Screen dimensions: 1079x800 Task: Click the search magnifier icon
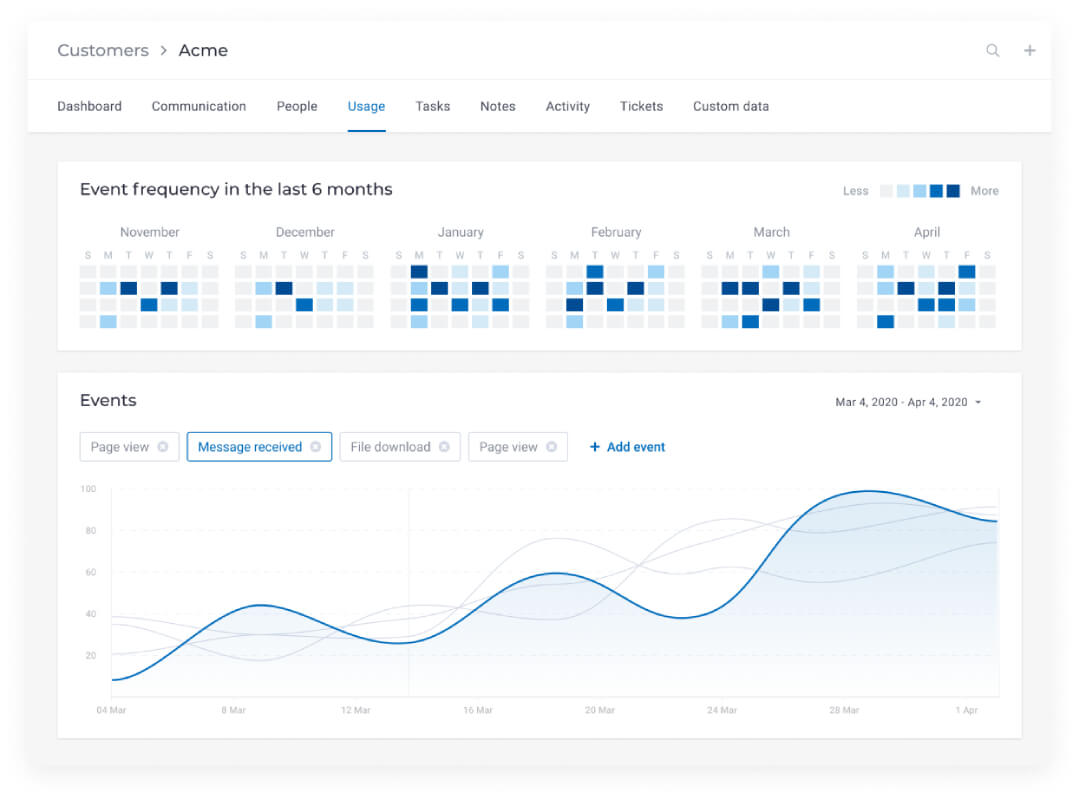(992, 50)
